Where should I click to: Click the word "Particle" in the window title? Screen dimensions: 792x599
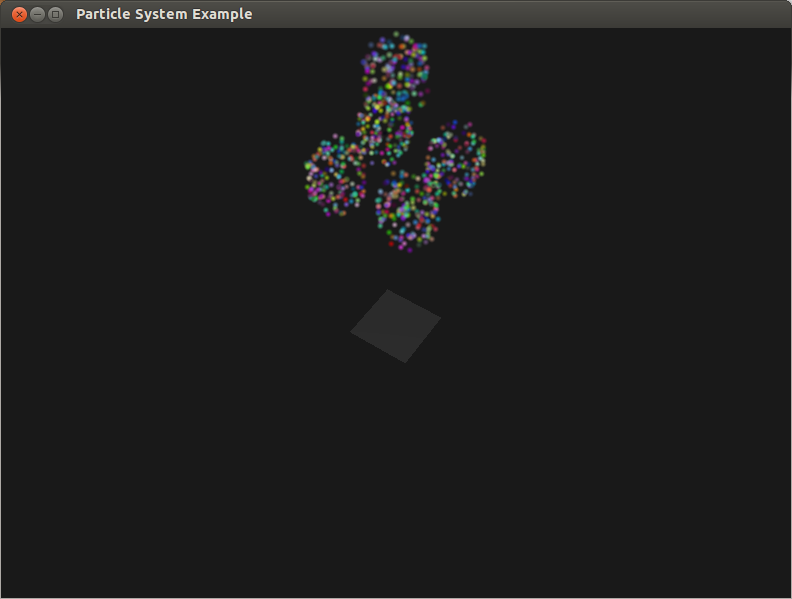pos(103,14)
